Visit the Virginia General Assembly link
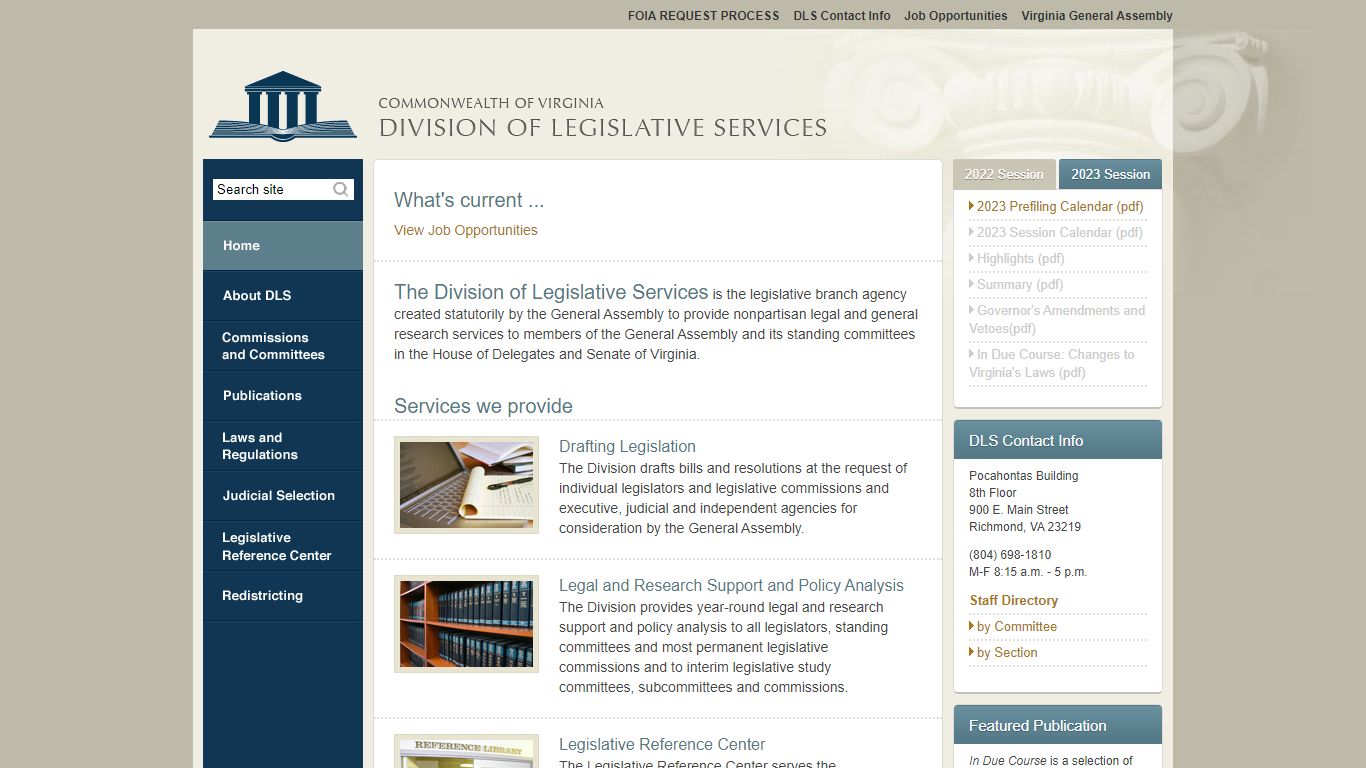Image resolution: width=1366 pixels, height=768 pixels. (x=1097, y=16)
